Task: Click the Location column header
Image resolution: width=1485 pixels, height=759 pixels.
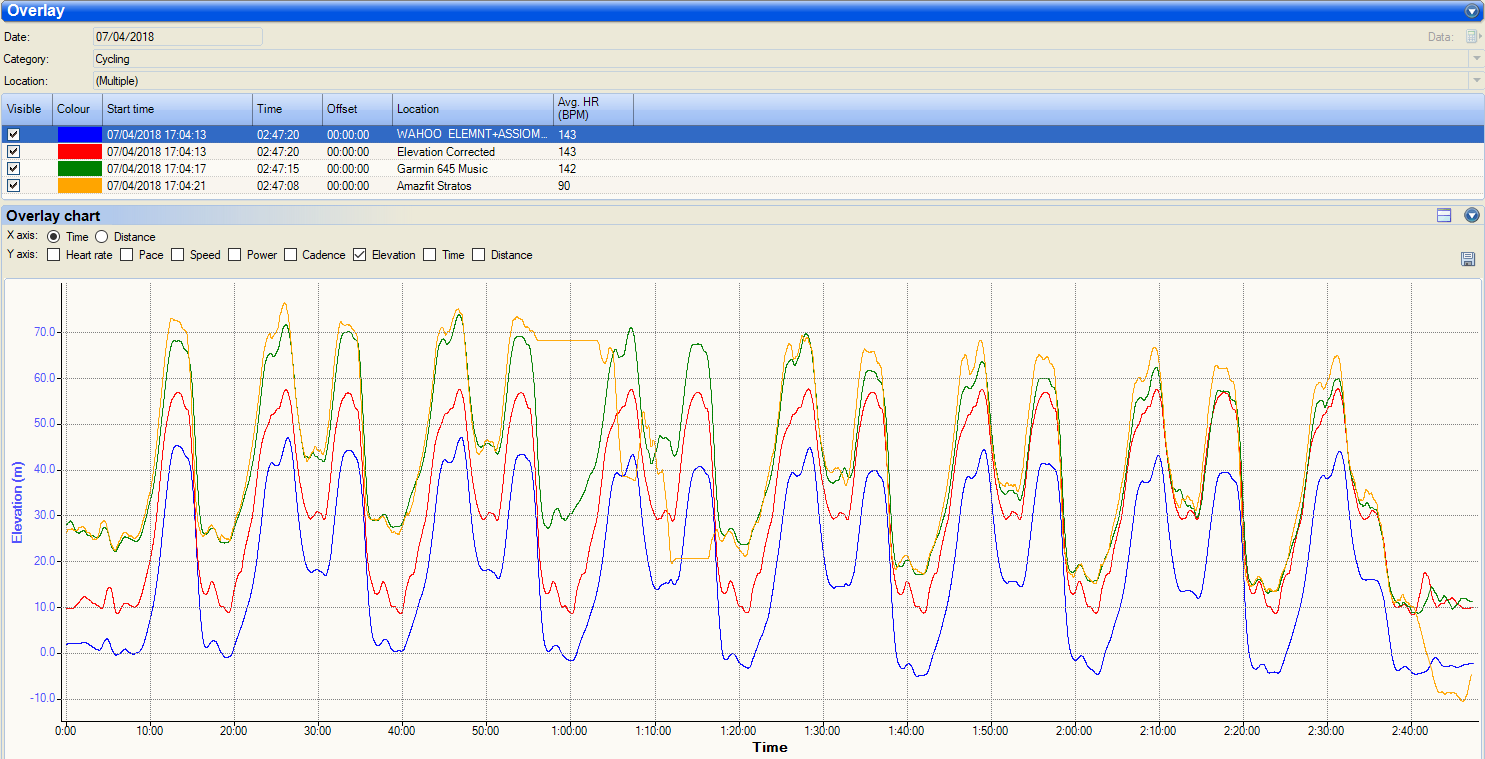Action: 472,109
